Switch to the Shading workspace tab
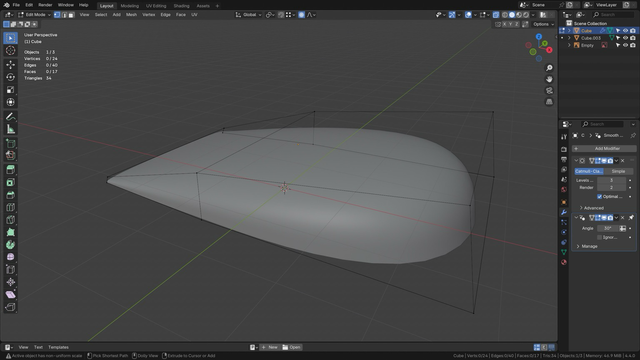Screen dimensions: 640x360 coord(181,6)
